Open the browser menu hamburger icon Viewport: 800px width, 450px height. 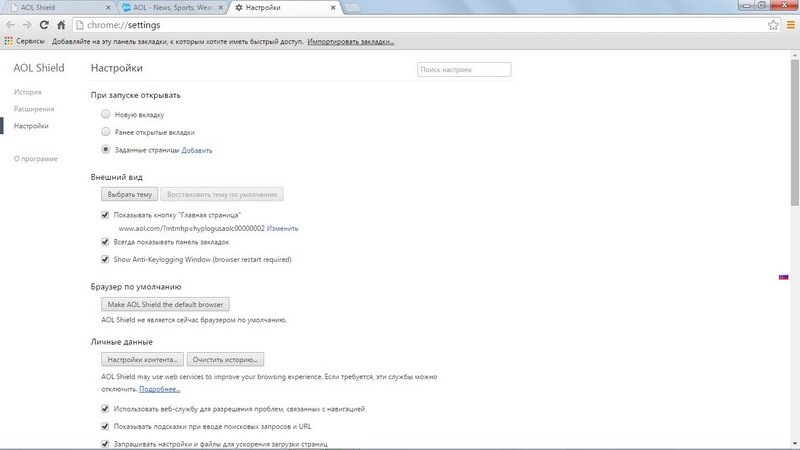click(791, 25)
